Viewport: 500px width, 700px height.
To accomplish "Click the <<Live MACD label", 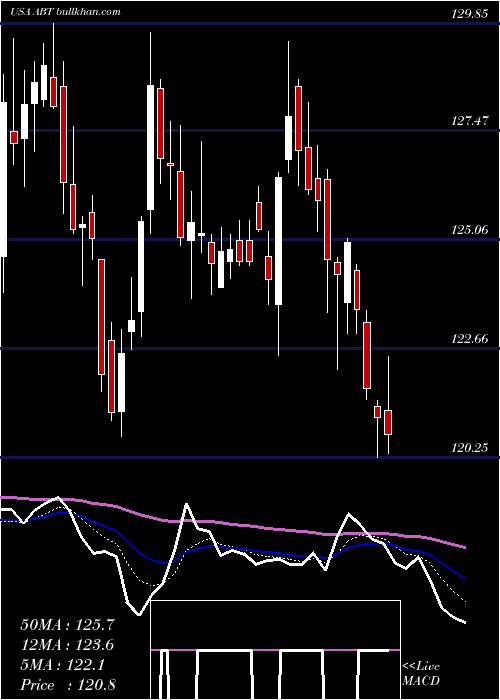I will 421,673.
